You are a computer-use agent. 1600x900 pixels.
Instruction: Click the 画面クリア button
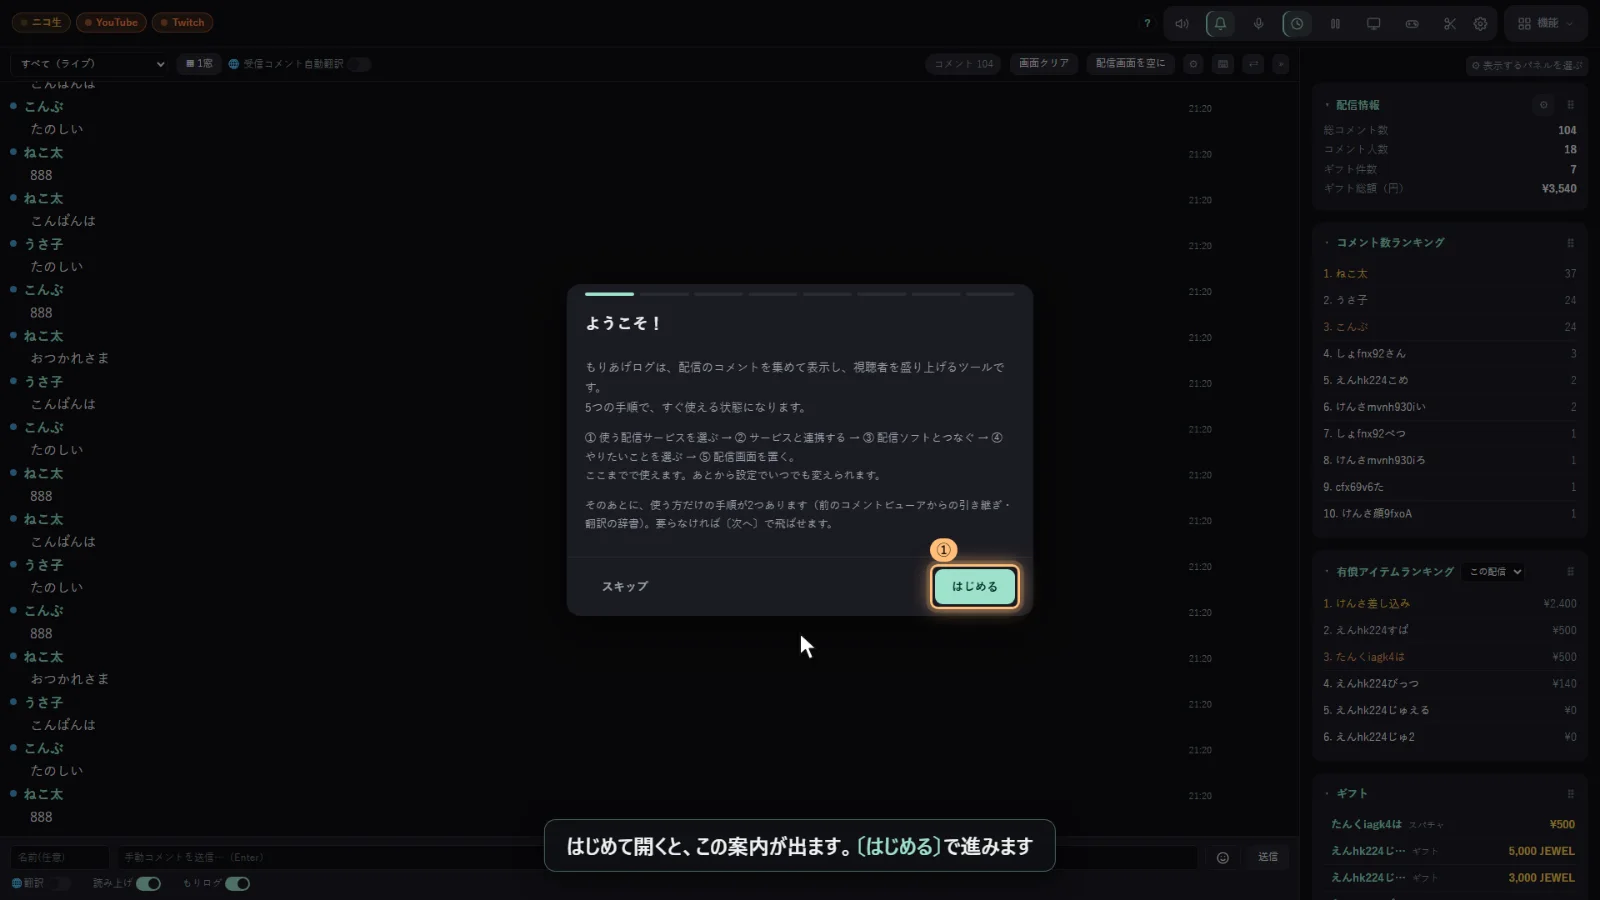coord(1044,64)
